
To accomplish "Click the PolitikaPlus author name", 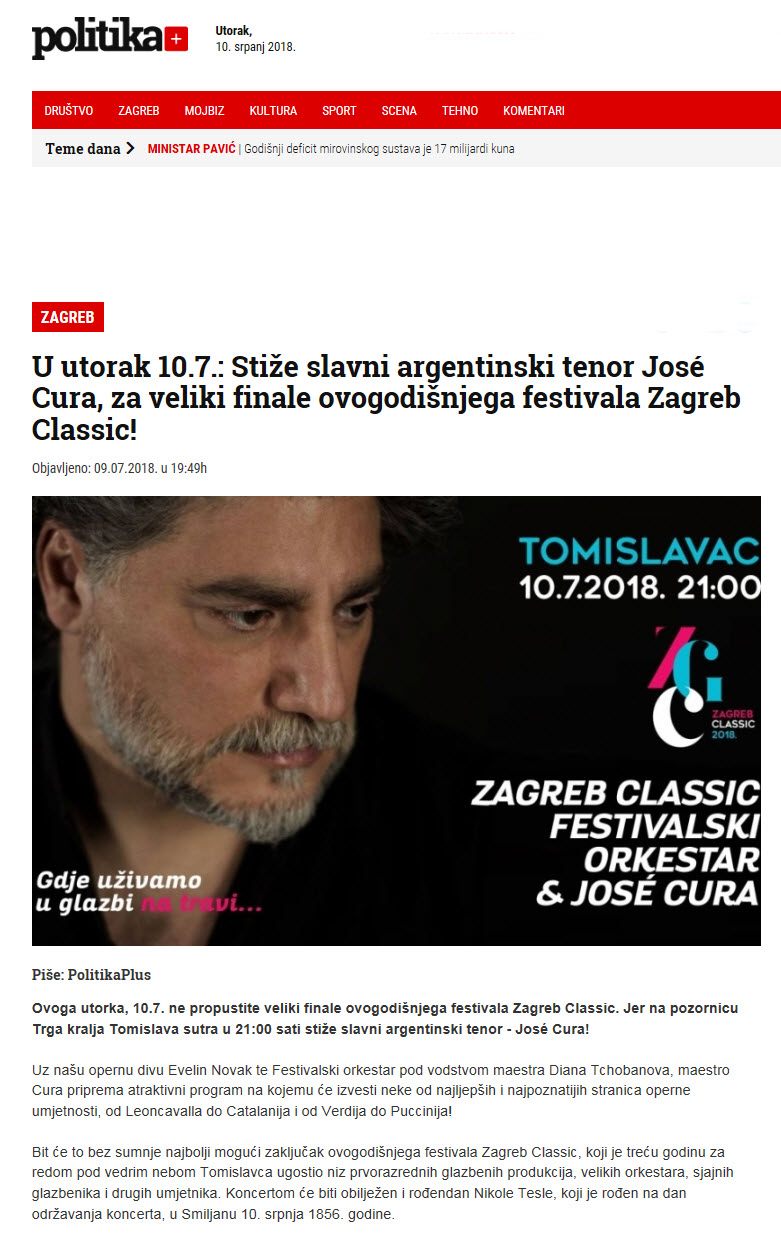I will pos(109,974).
